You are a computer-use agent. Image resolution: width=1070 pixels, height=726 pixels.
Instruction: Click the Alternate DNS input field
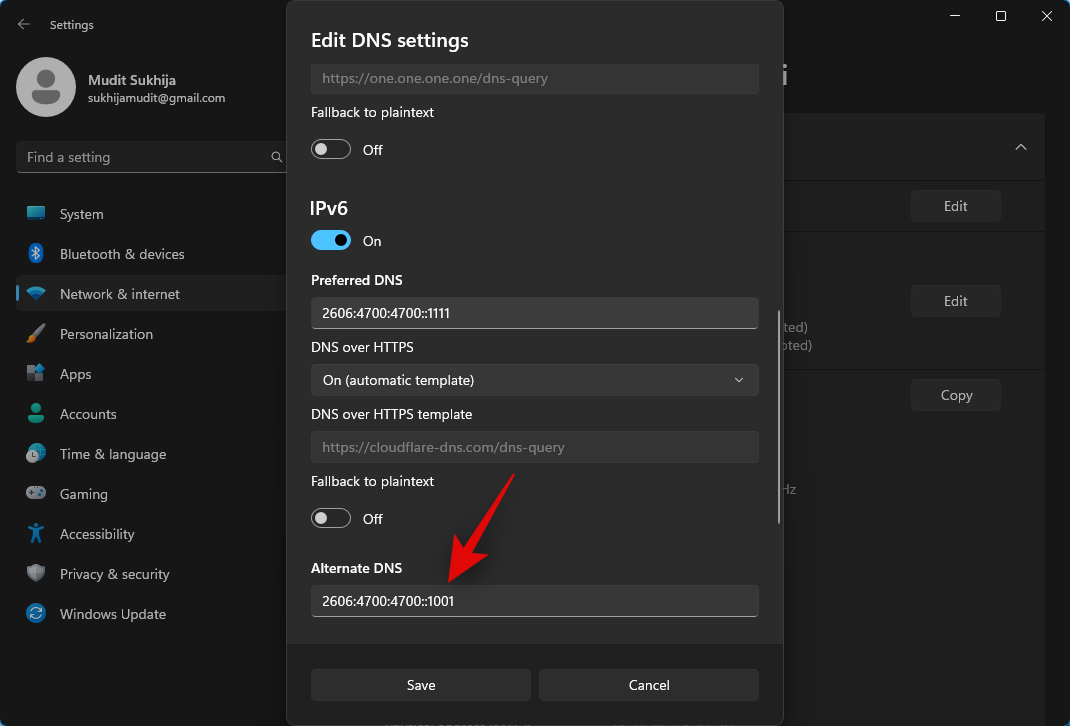point(534,601)
